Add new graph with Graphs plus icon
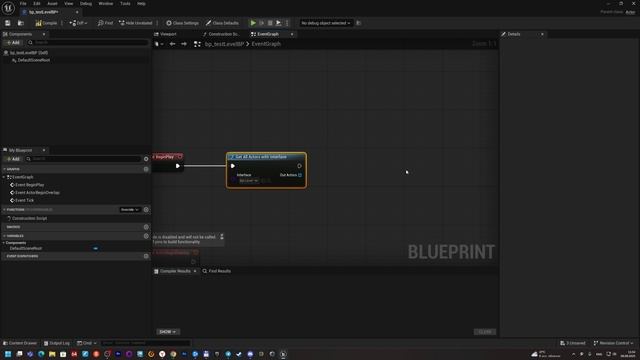 click(146, 169)
